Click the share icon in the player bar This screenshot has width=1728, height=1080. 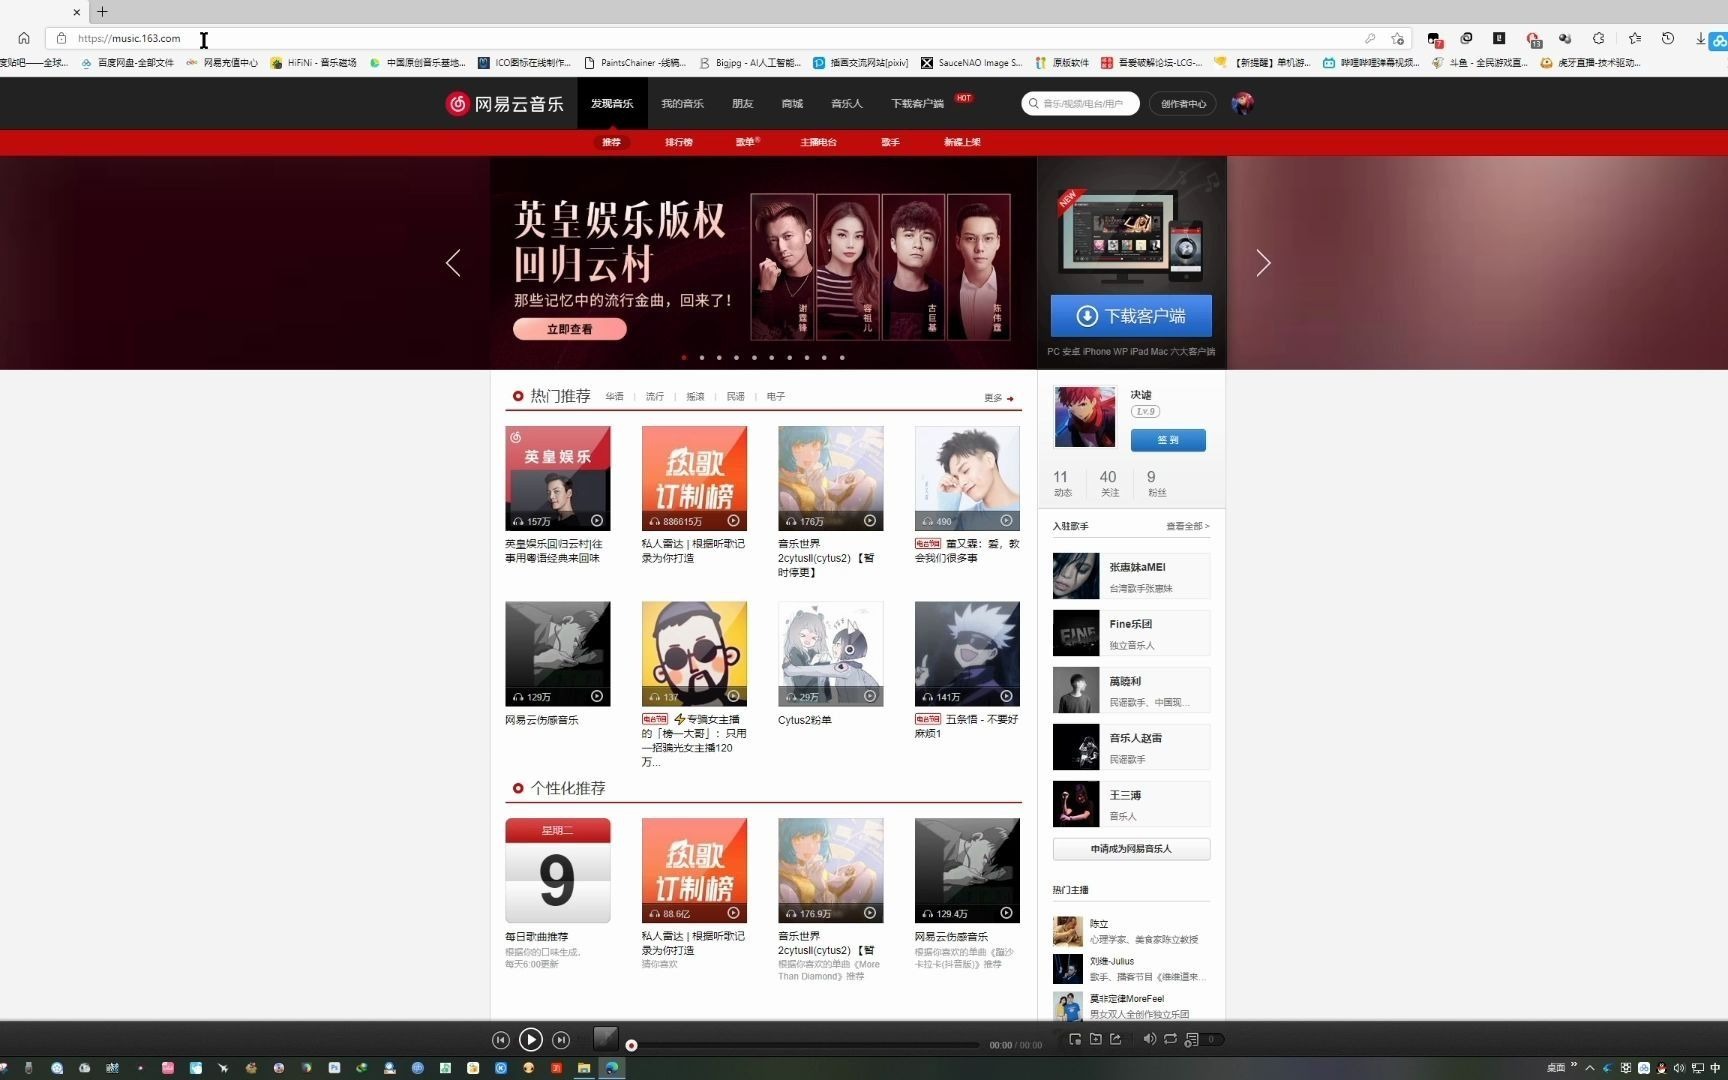(1116, 1039)
